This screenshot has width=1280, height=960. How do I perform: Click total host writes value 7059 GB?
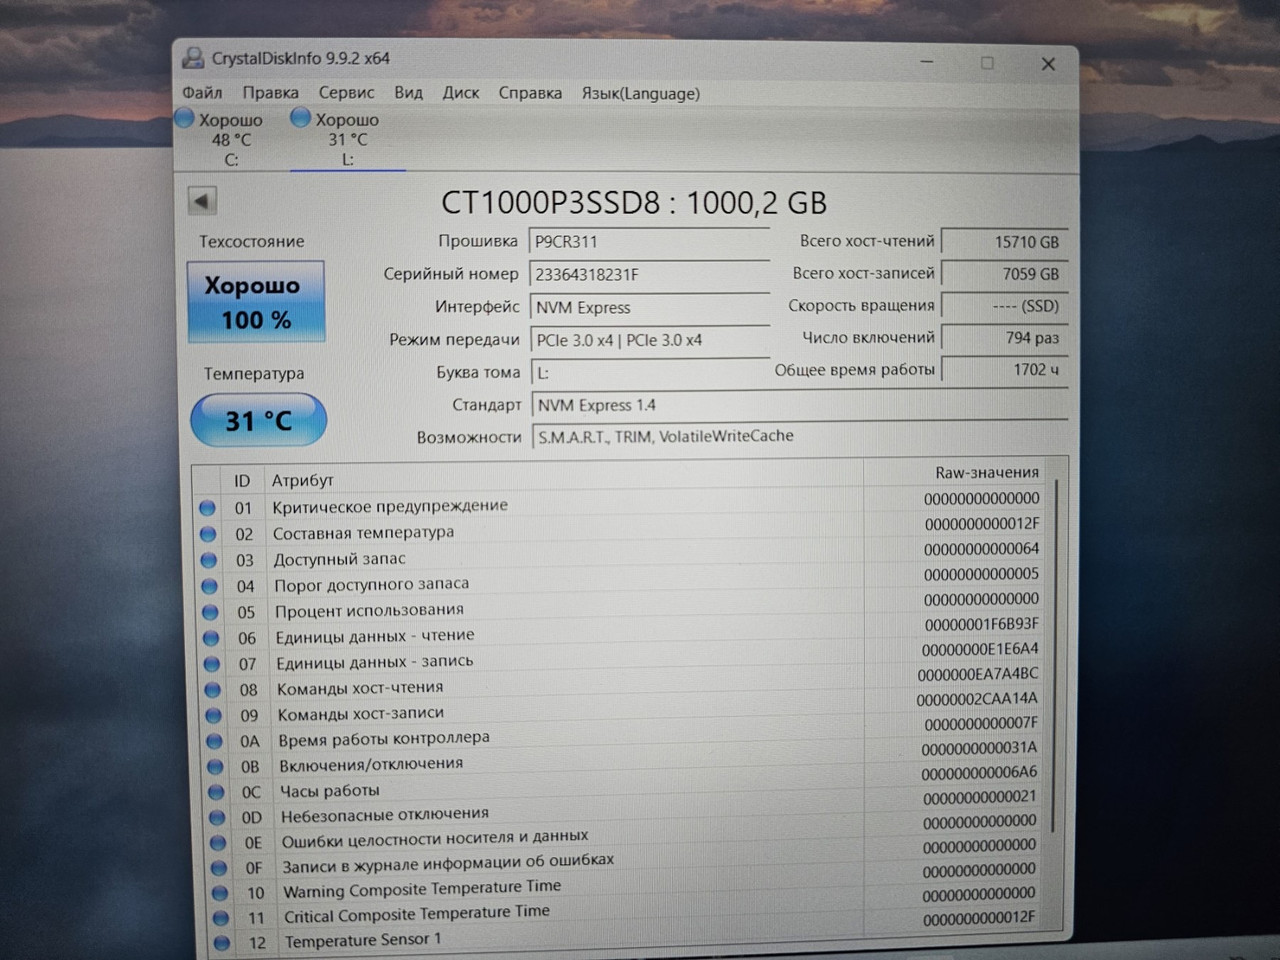pyautogui.click(x=1004, y=274)
